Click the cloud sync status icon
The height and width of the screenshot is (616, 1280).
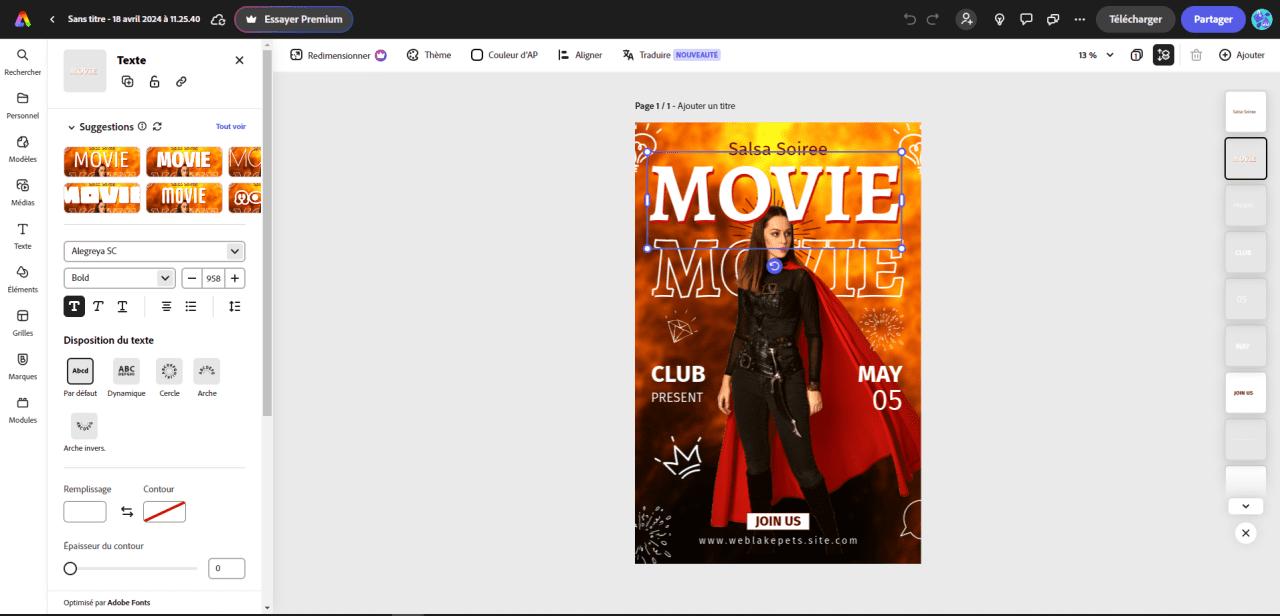coord(218,19)
